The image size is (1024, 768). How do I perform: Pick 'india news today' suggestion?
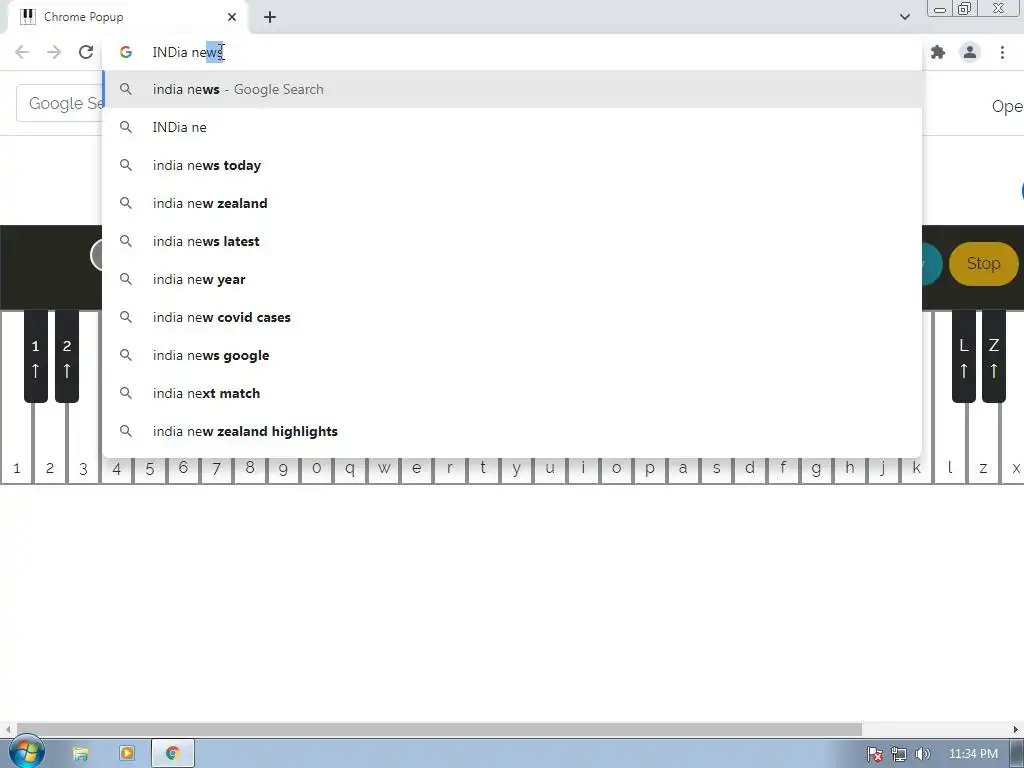[x=513, y=165]
